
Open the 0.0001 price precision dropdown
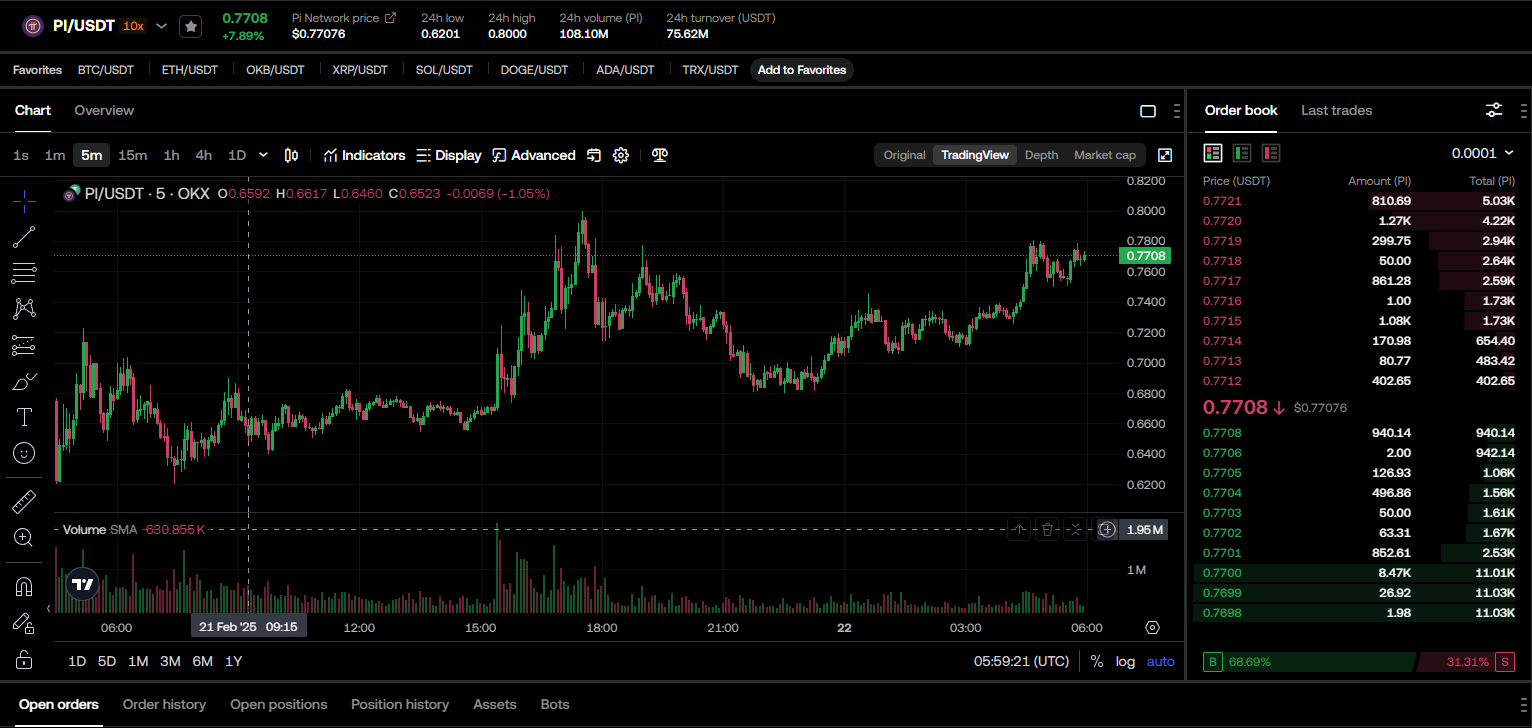click(x=1482, y=153)
